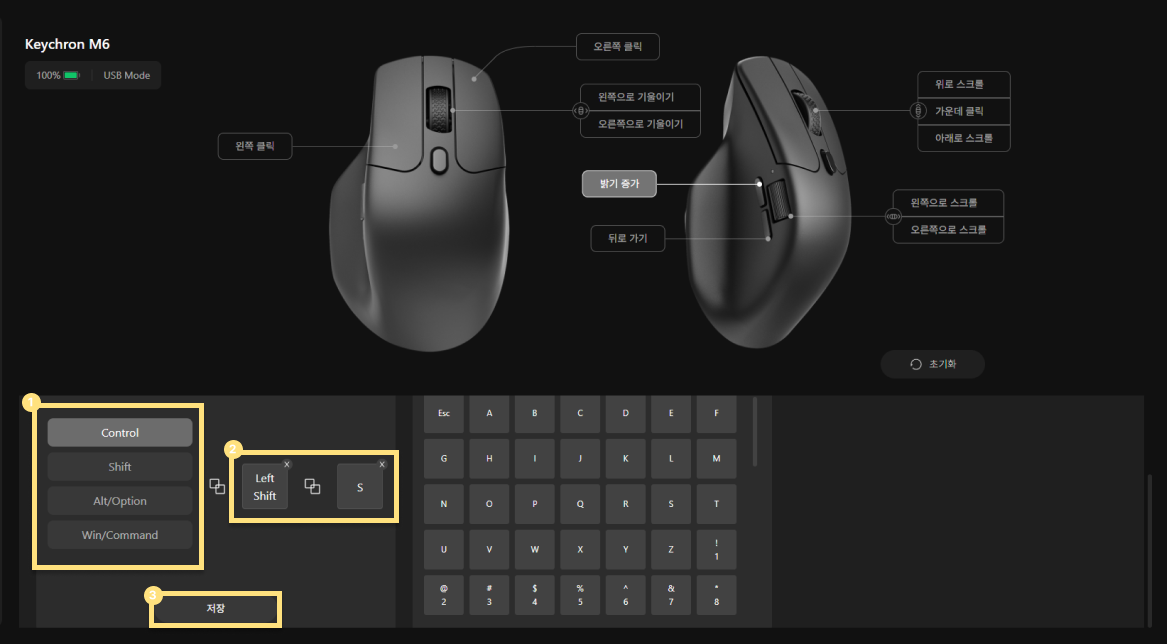Toggle the Control modifier
1167x644 pixels.
coord(120,433)
